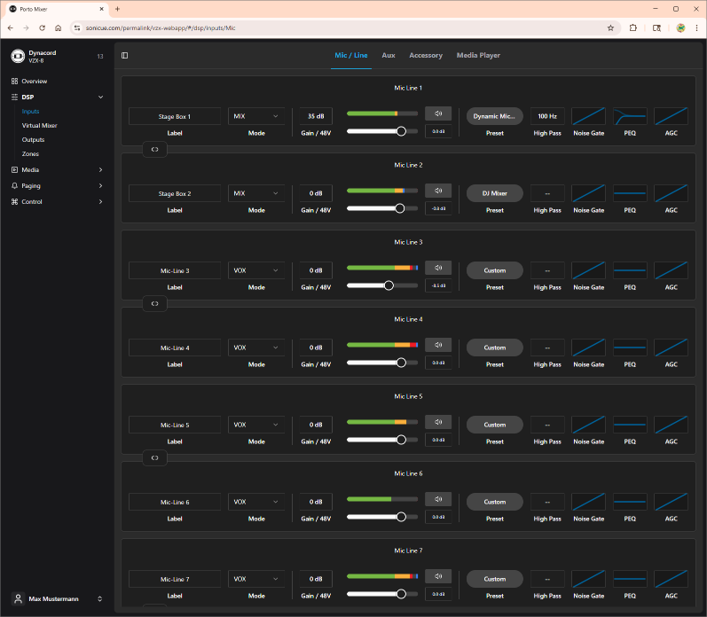Mute Mic Line 1 speaker icon
This screenshot has height=617, width=707.
438,113
